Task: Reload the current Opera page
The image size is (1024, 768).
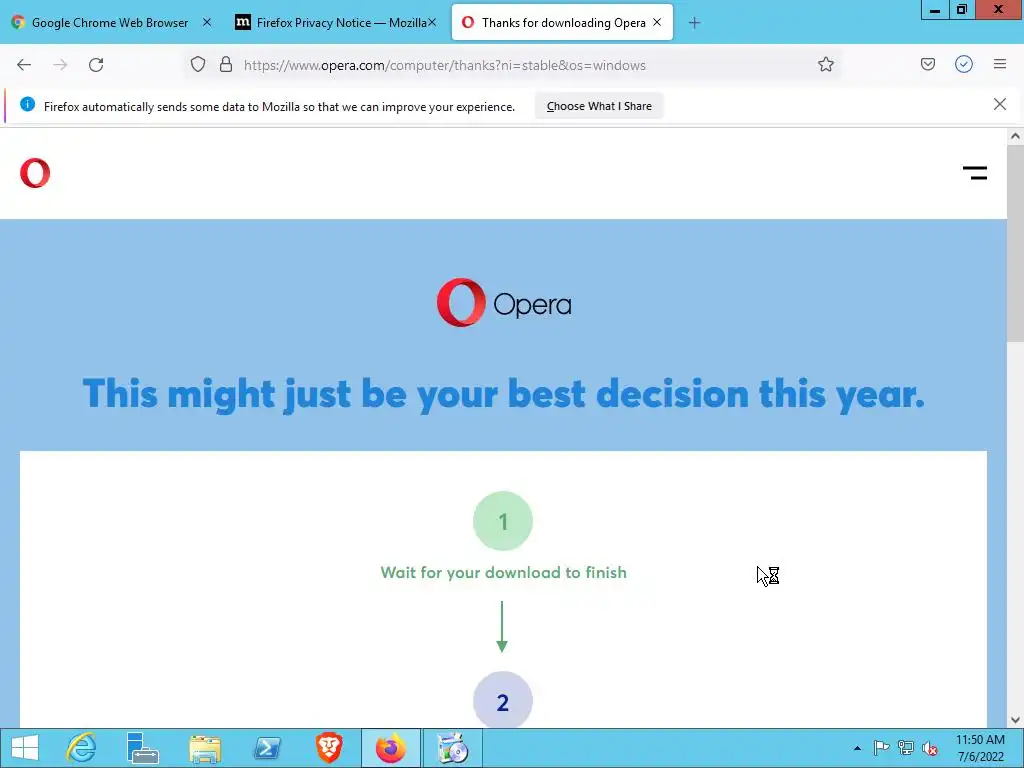Action: point(96,65)
